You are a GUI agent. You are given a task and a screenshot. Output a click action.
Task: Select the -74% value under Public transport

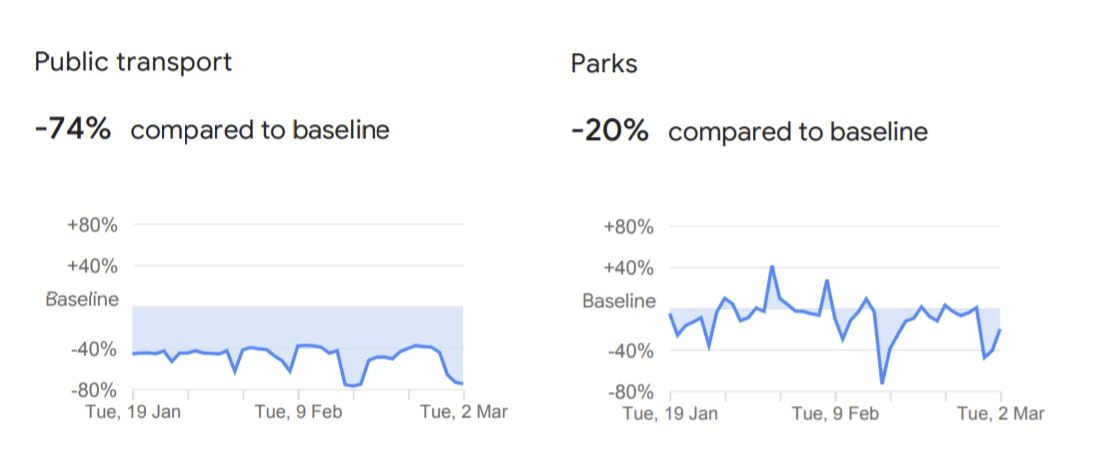[x=72, y=129]
